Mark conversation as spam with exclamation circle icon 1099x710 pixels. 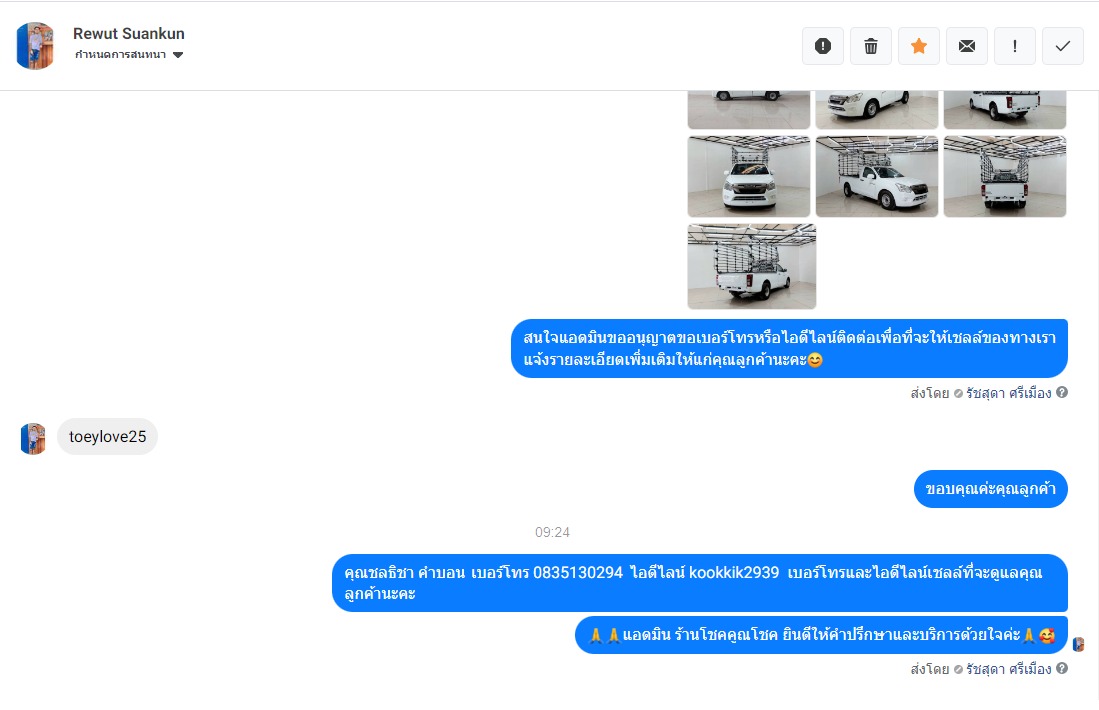click(823, 46)
